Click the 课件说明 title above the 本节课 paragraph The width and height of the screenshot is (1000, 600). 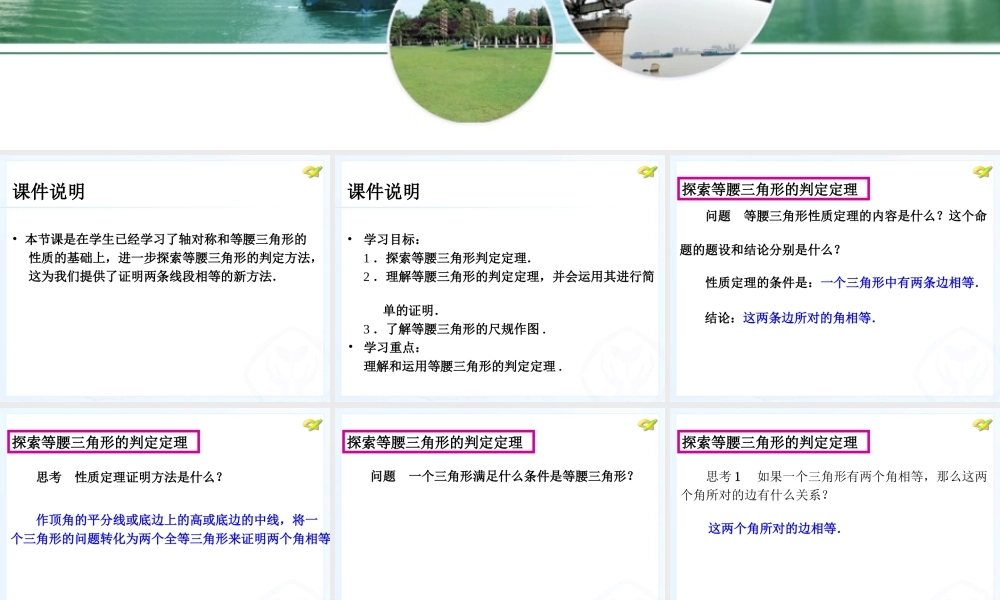pyautogui.click(x=48, y=191)
